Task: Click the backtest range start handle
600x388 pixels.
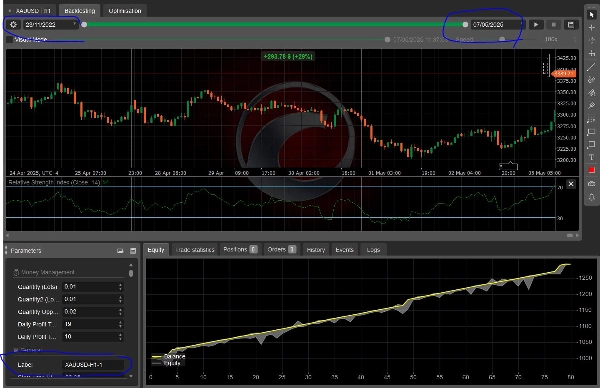Action: click(x=84, y=24)
